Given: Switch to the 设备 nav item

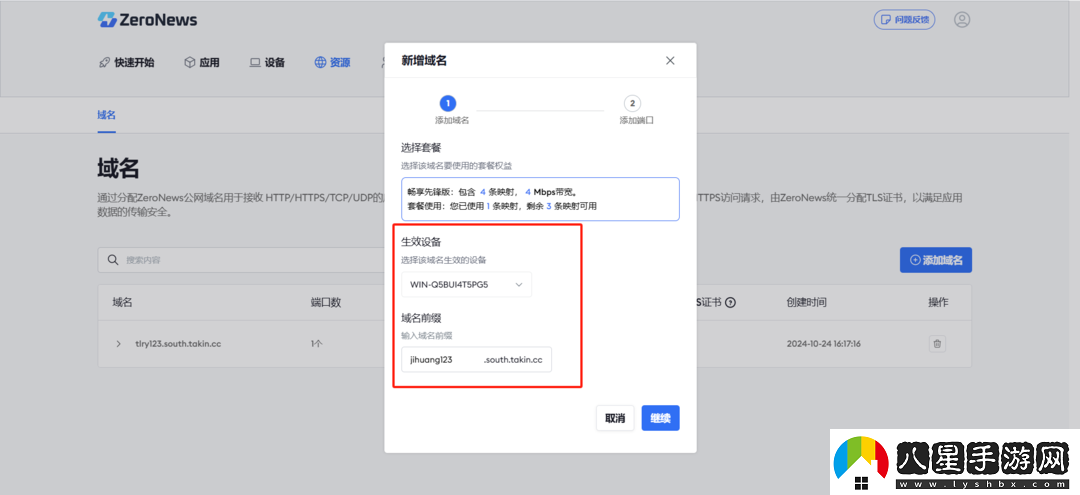Looking at the screenshot, I should (x=267, y=62).
